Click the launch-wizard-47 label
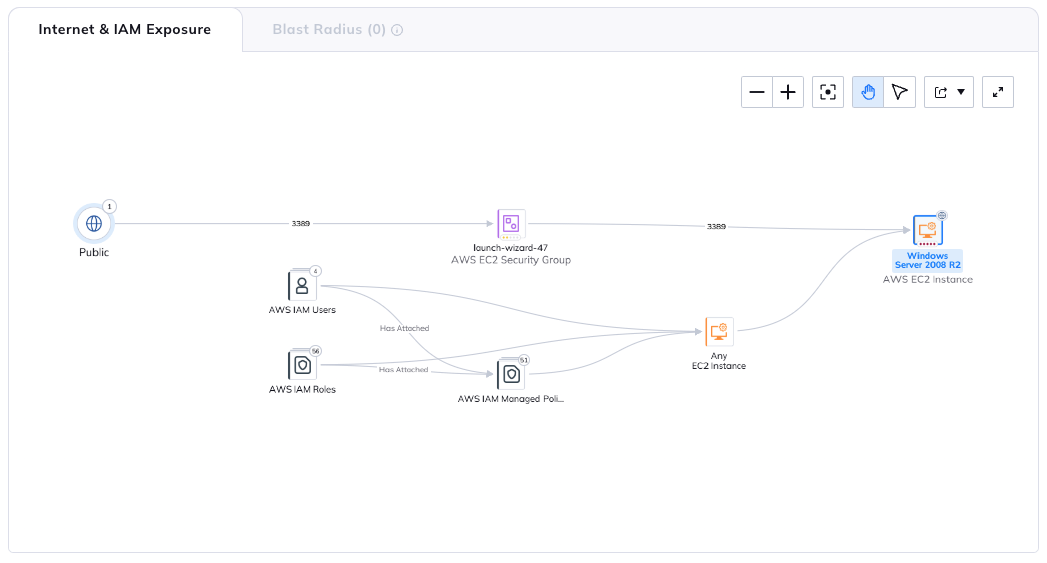 click(x=511, y=248)
